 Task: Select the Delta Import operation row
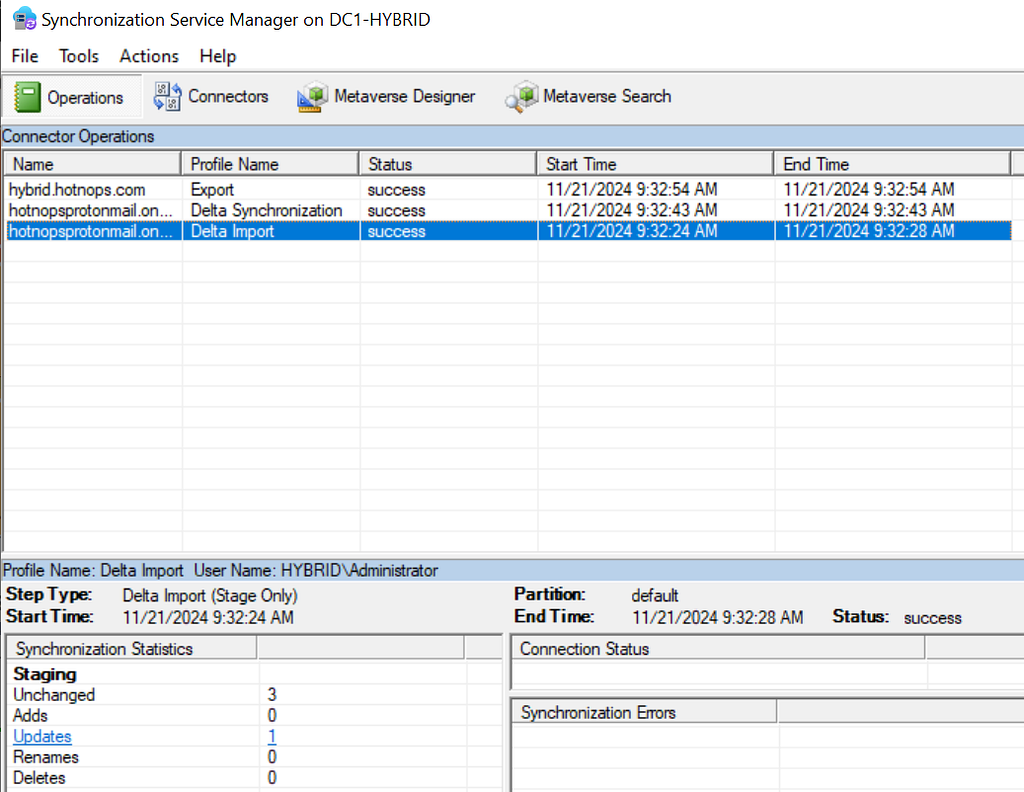[x=508, y=231]
